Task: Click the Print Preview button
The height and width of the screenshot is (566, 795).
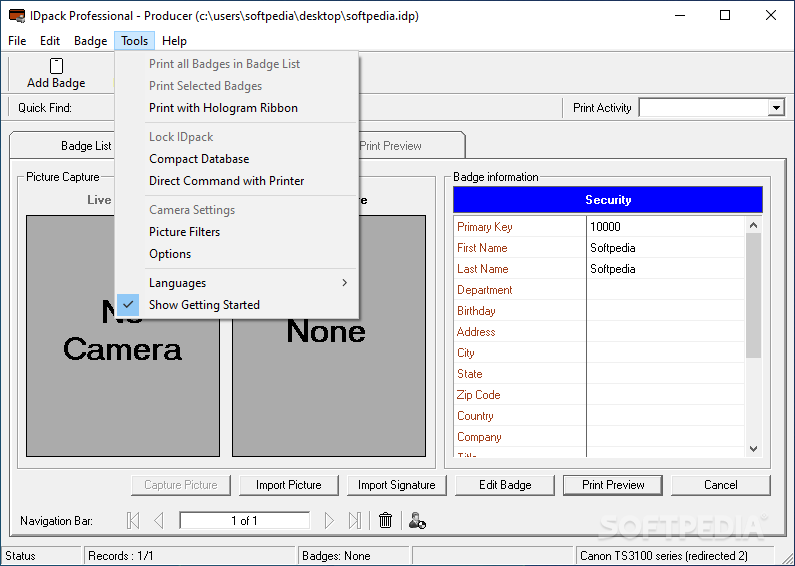Action: (613, 485)
